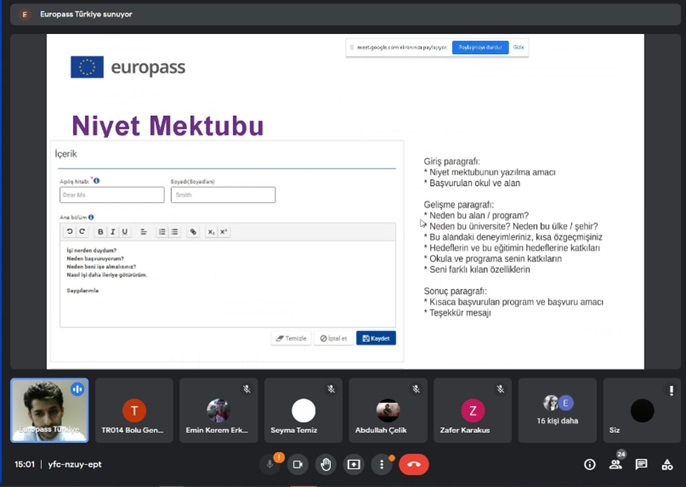Expand the 16 kişi daha participants tile
Image resolution: width=686 pixels, height=487 pixels.
tap(557, 410)
